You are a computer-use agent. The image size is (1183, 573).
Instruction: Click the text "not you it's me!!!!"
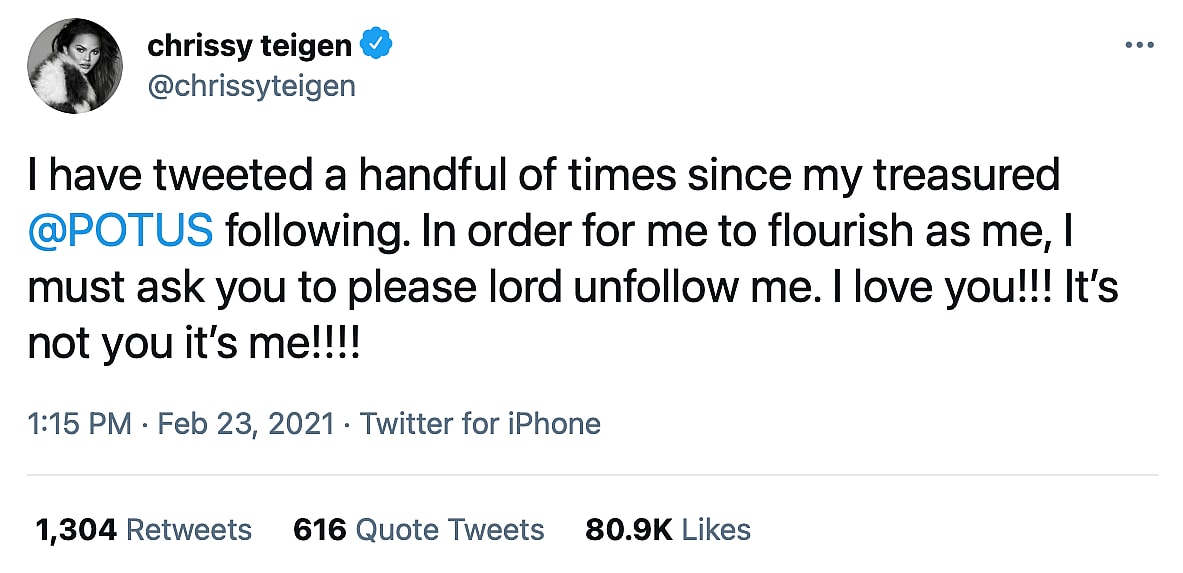pyautogui.click(x=193, y=344)
